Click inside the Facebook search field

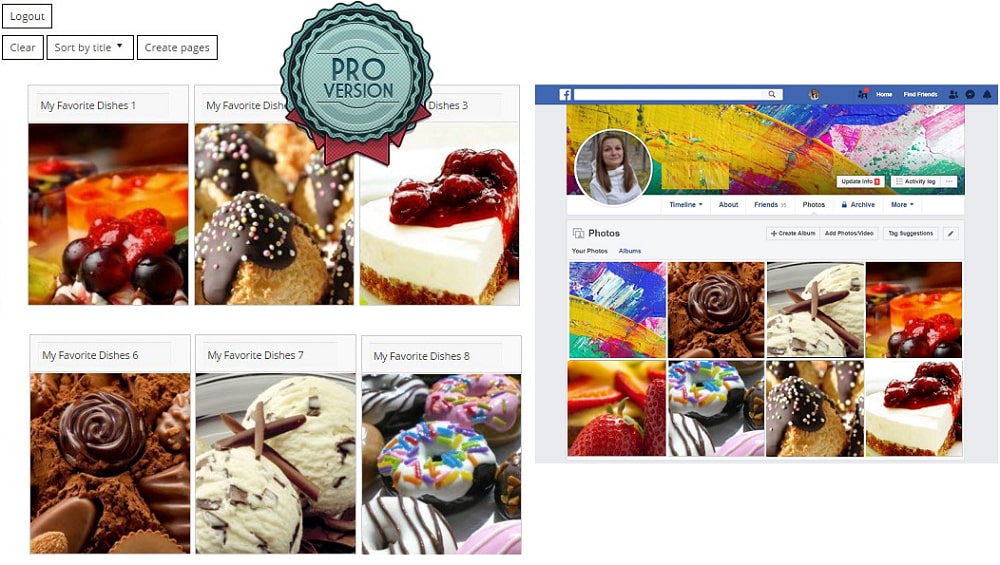[x=668, y=94]
